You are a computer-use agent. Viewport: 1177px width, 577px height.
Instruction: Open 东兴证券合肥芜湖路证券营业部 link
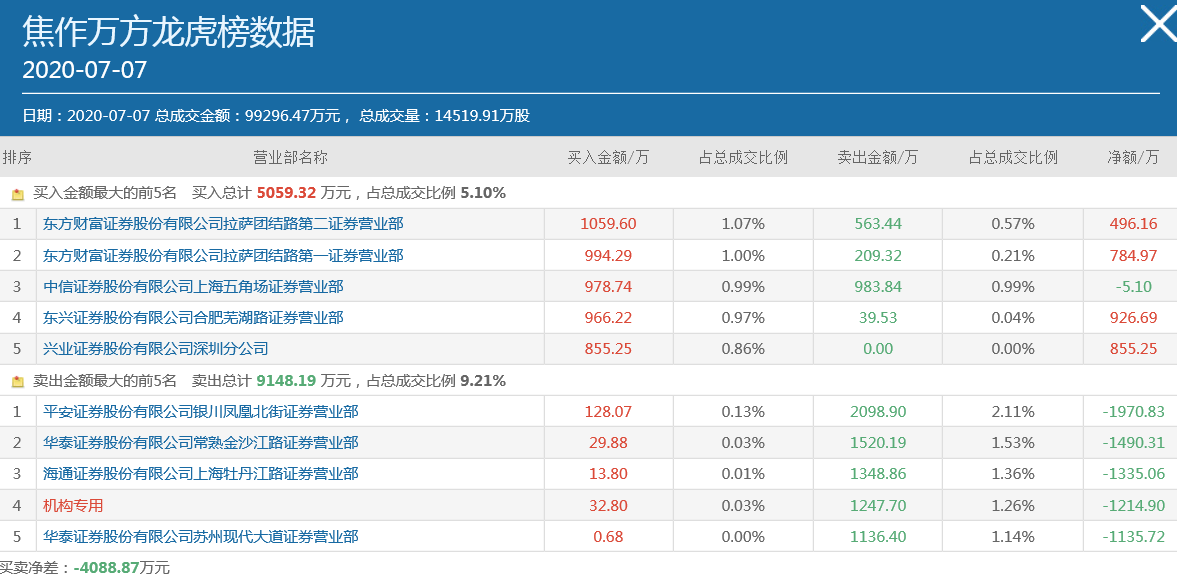[x=193, y=318]
